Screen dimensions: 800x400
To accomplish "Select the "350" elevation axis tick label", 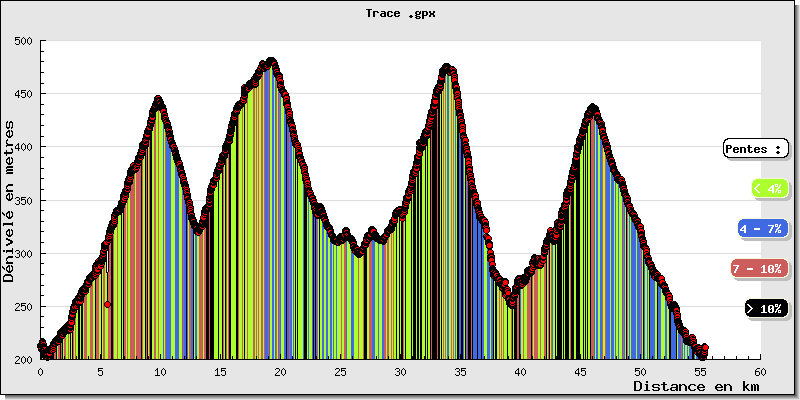I will (x=23, y=200).
